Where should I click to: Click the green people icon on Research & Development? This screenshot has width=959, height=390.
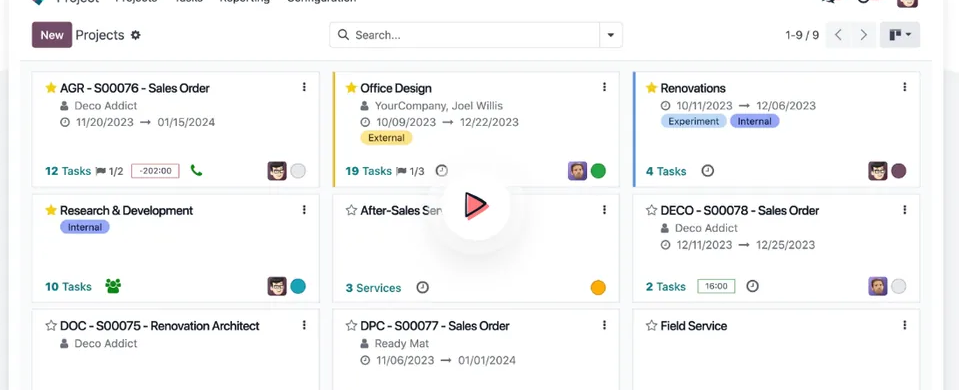tap(113, 286)
